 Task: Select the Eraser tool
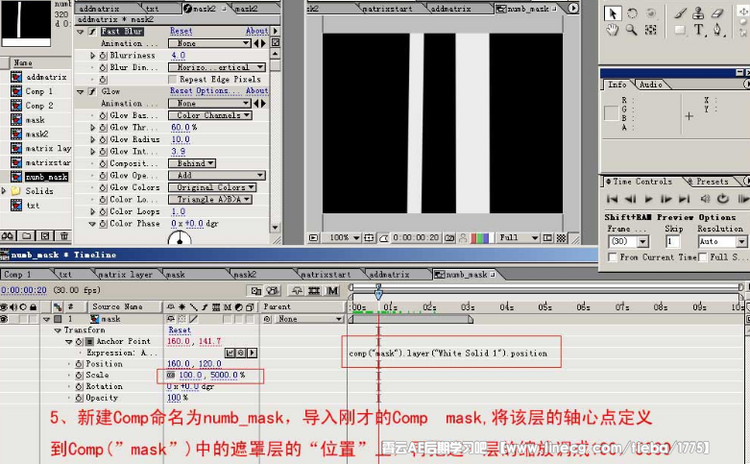pyautogui.click(x=717, y=13)
